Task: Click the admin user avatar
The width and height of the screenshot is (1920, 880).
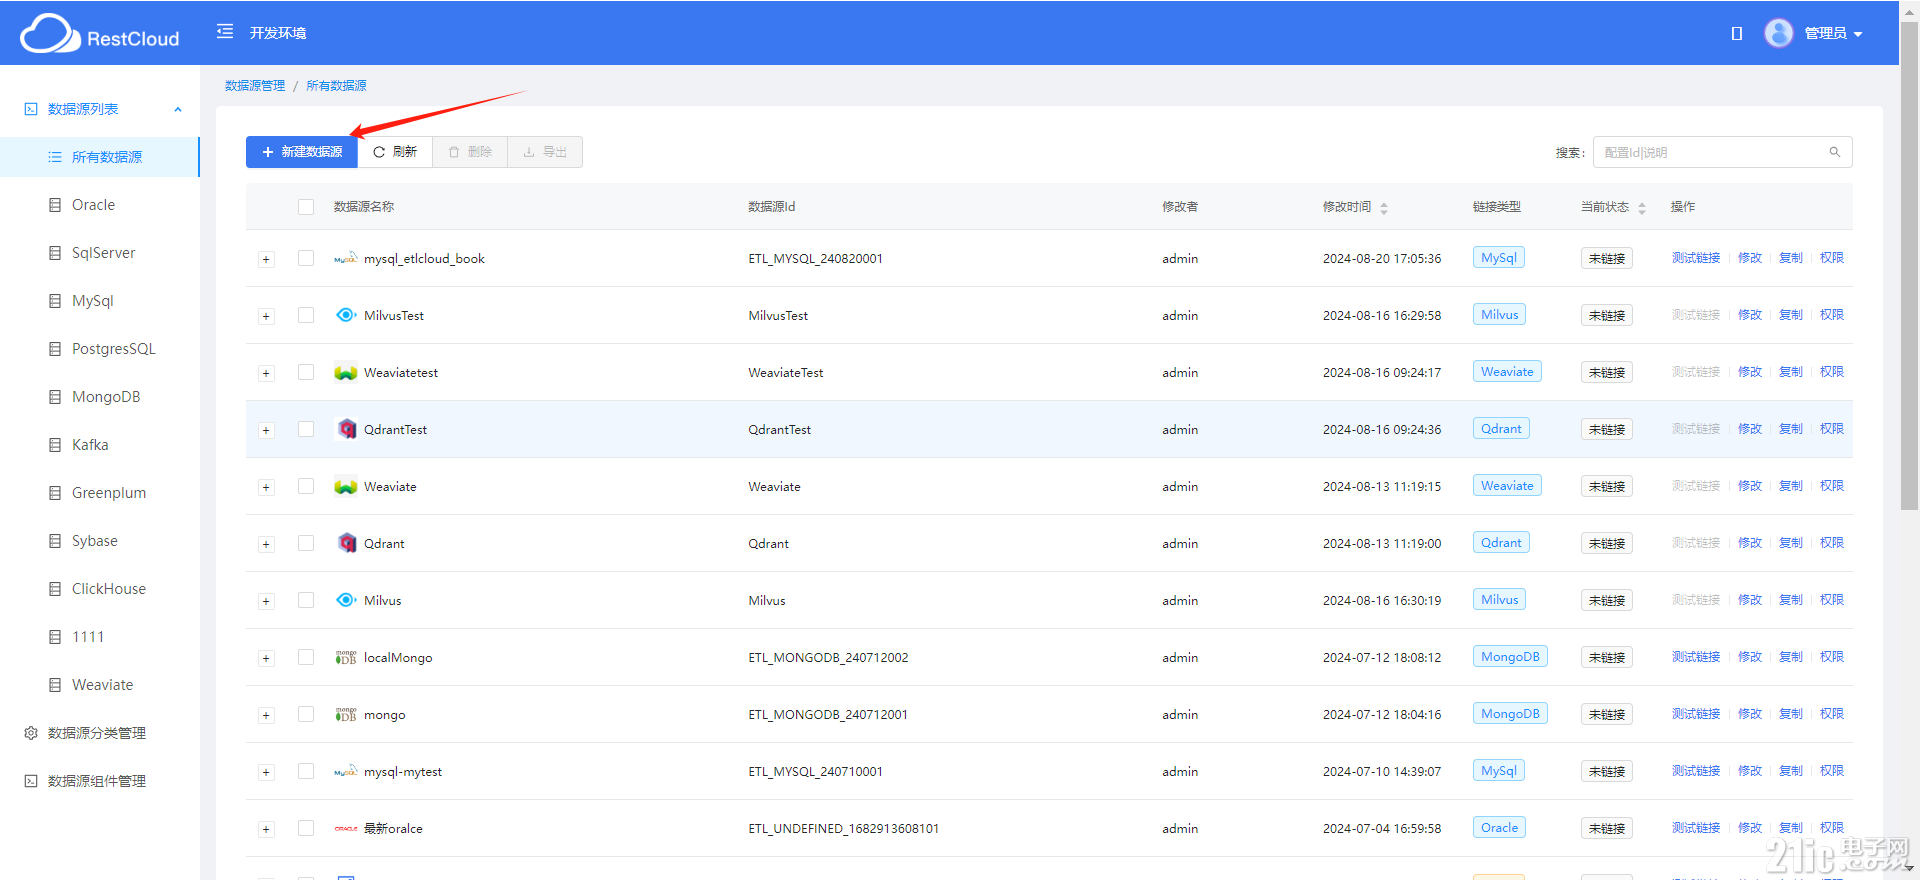Action: 1779,33
